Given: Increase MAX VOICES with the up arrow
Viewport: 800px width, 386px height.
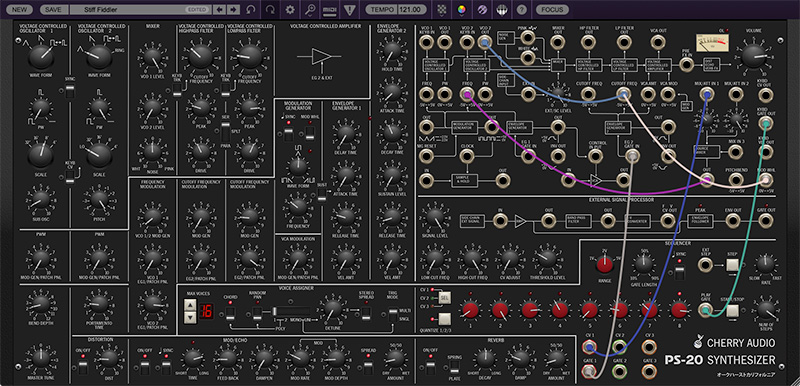Looking at the screenshot, I should click(x=191, y=306).
